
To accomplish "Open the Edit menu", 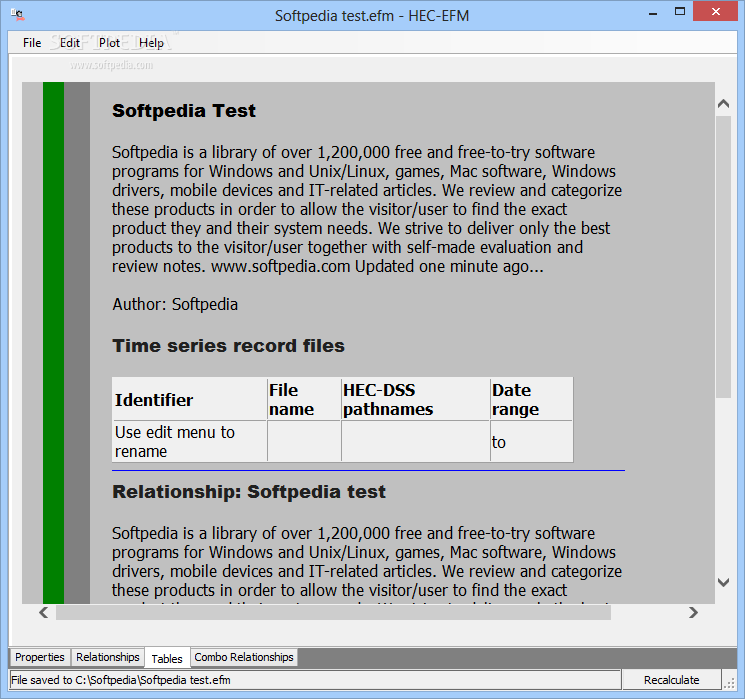I will [x=70, y=43].
